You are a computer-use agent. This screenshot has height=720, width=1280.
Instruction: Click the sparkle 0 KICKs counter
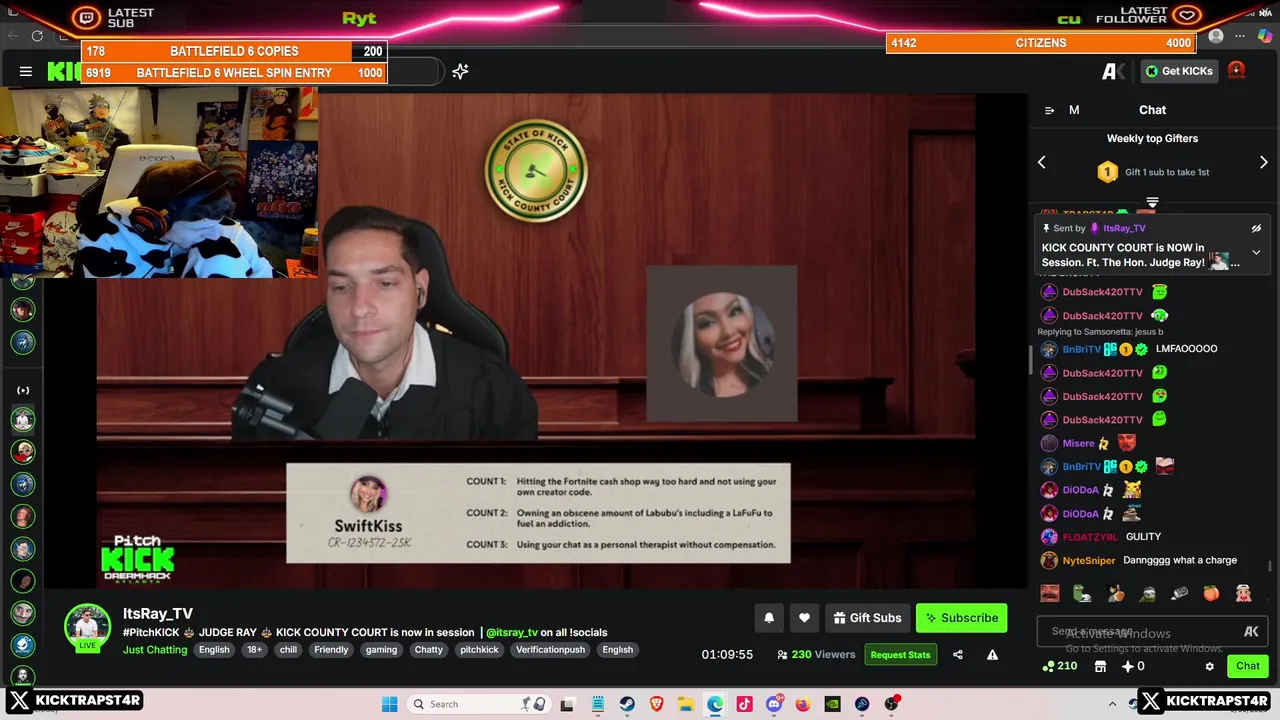tap(1133, 666)
